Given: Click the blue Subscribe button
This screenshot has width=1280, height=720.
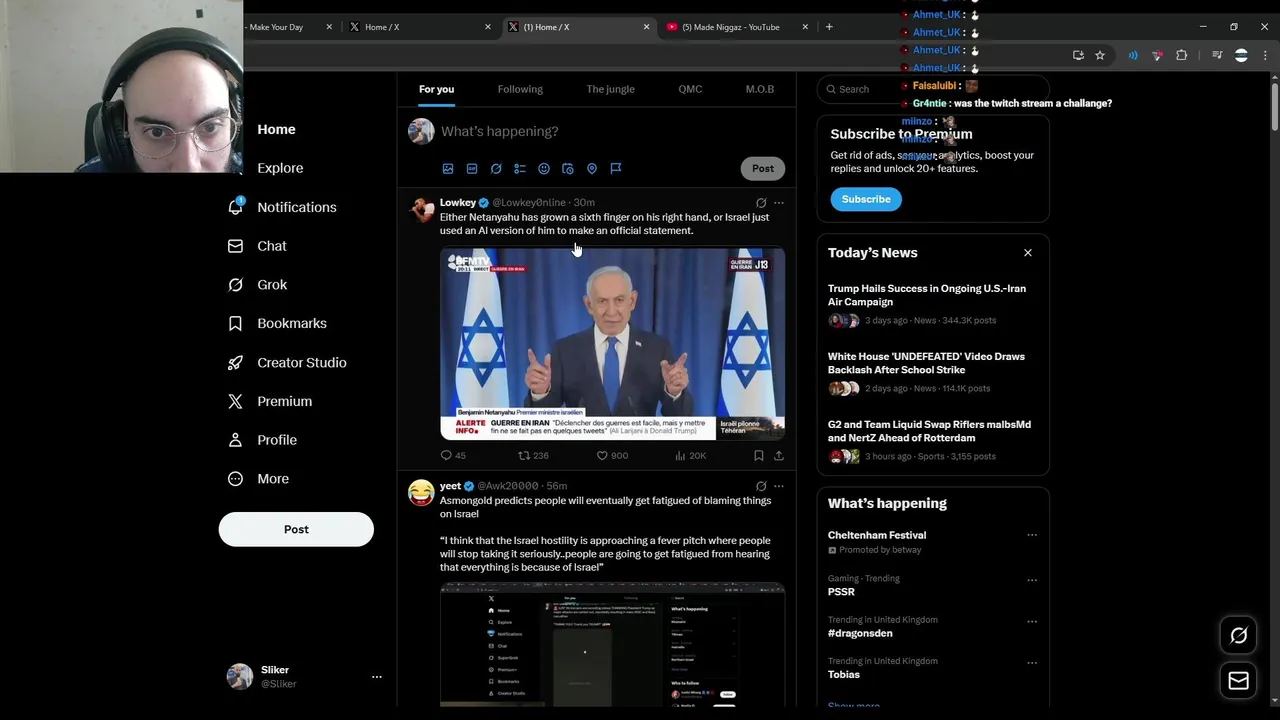Looking at the screenshot, I should [x=866, y=199].
